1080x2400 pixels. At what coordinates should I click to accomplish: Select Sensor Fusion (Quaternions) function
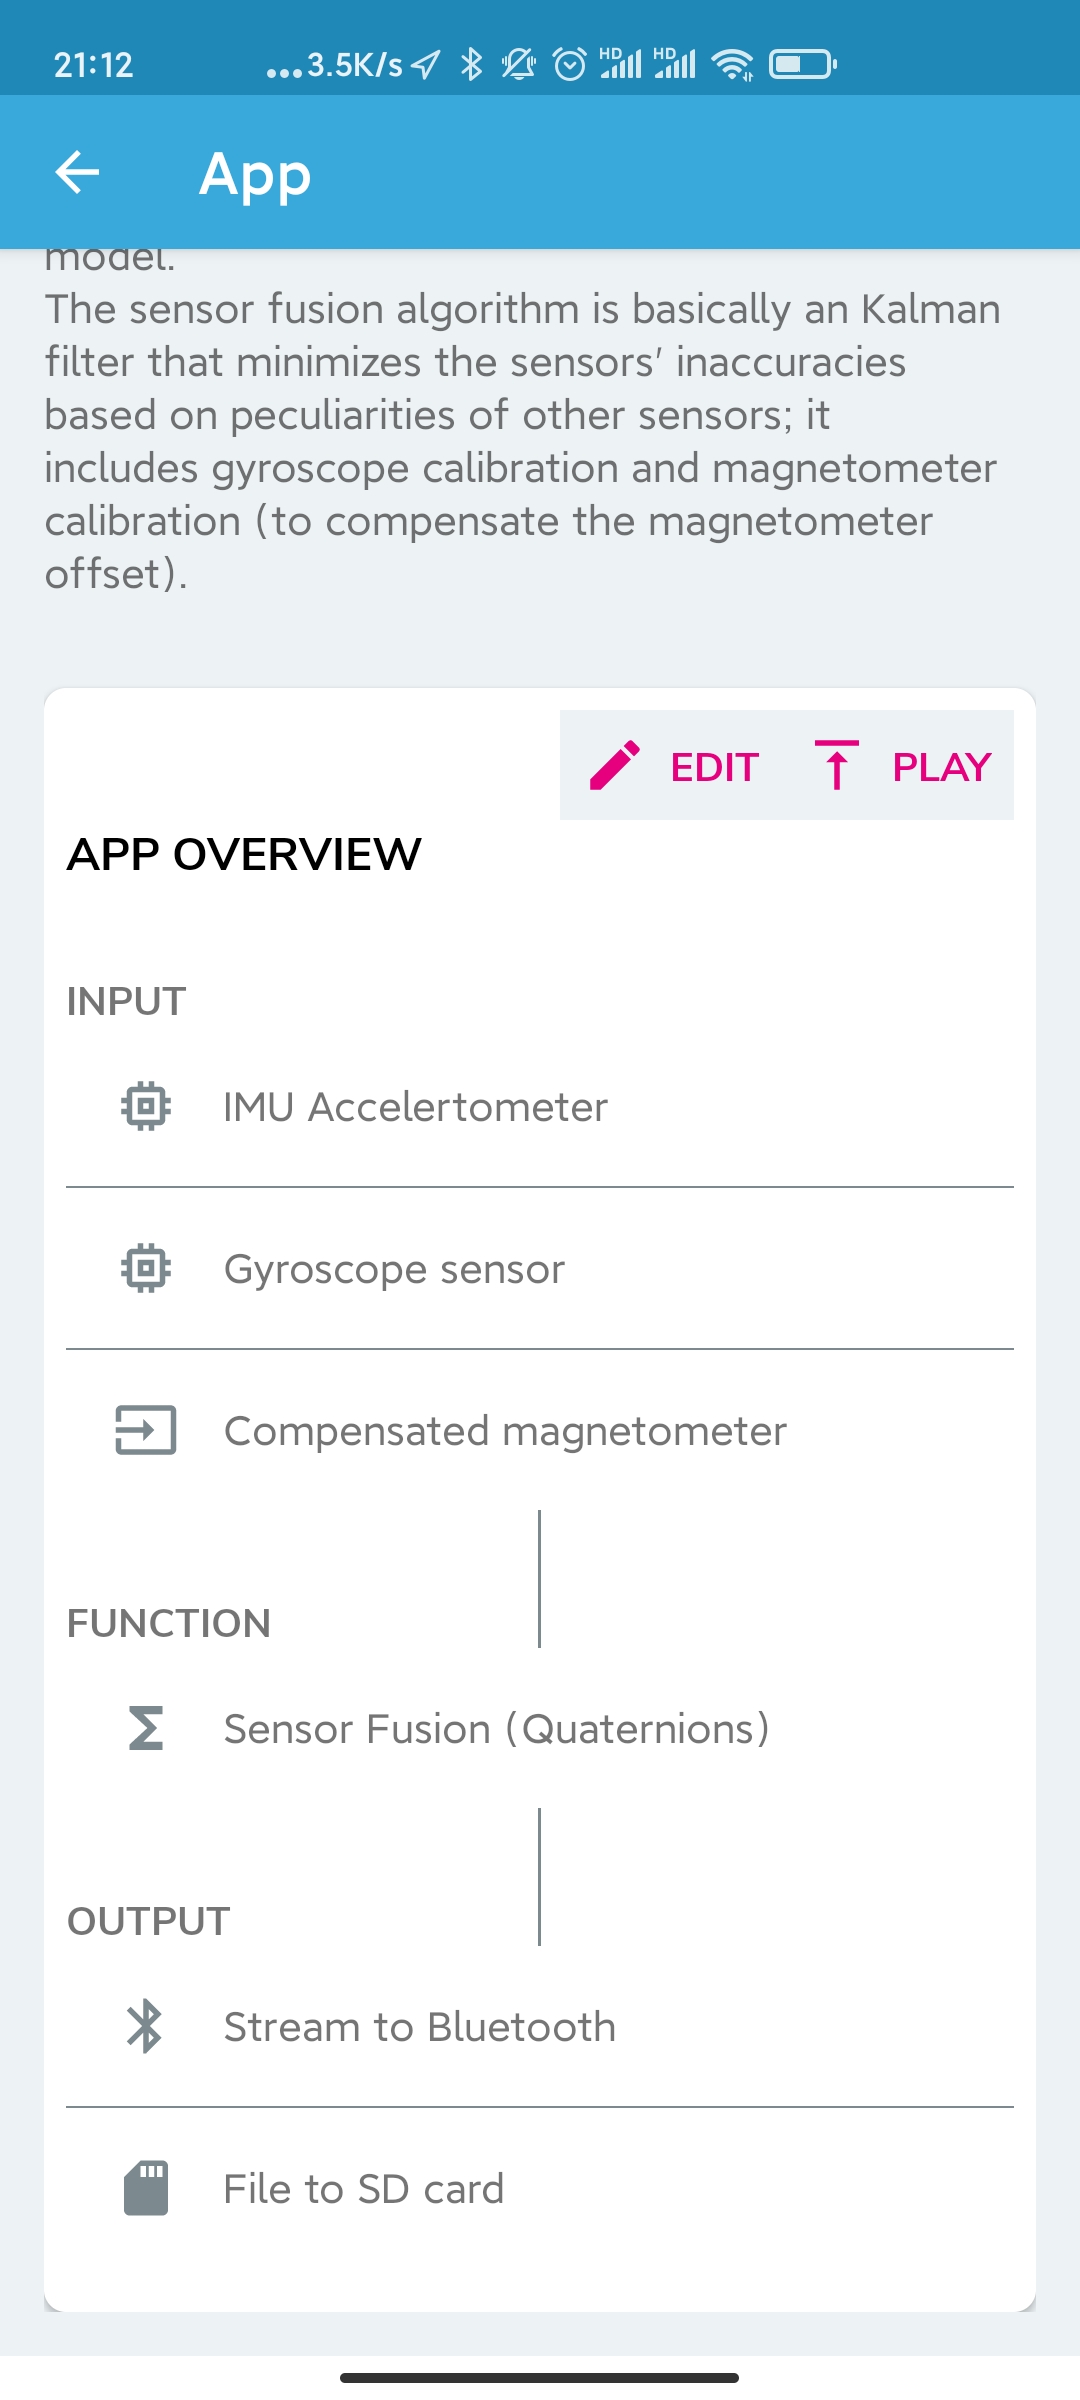tap(540, 1729)
